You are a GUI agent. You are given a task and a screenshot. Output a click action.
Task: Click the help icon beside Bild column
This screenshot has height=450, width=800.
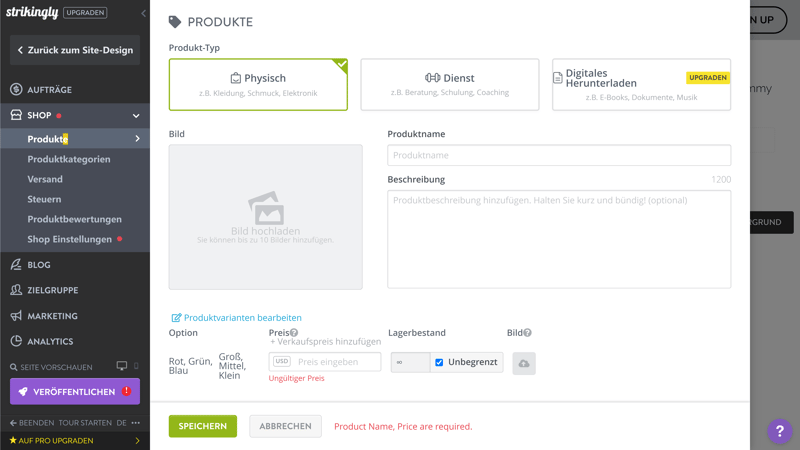click(x=527, y=333)
